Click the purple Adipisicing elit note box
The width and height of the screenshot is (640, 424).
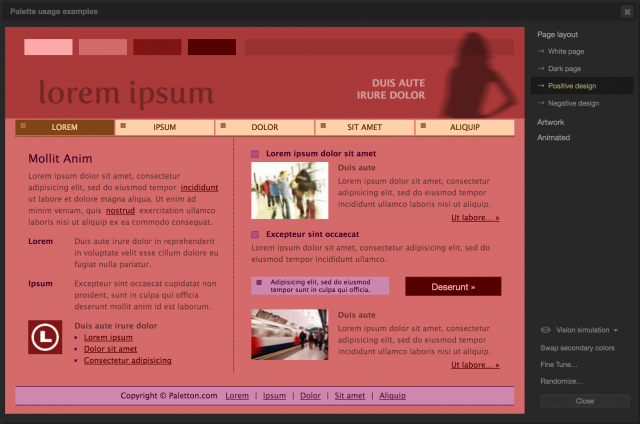(320, 286)
